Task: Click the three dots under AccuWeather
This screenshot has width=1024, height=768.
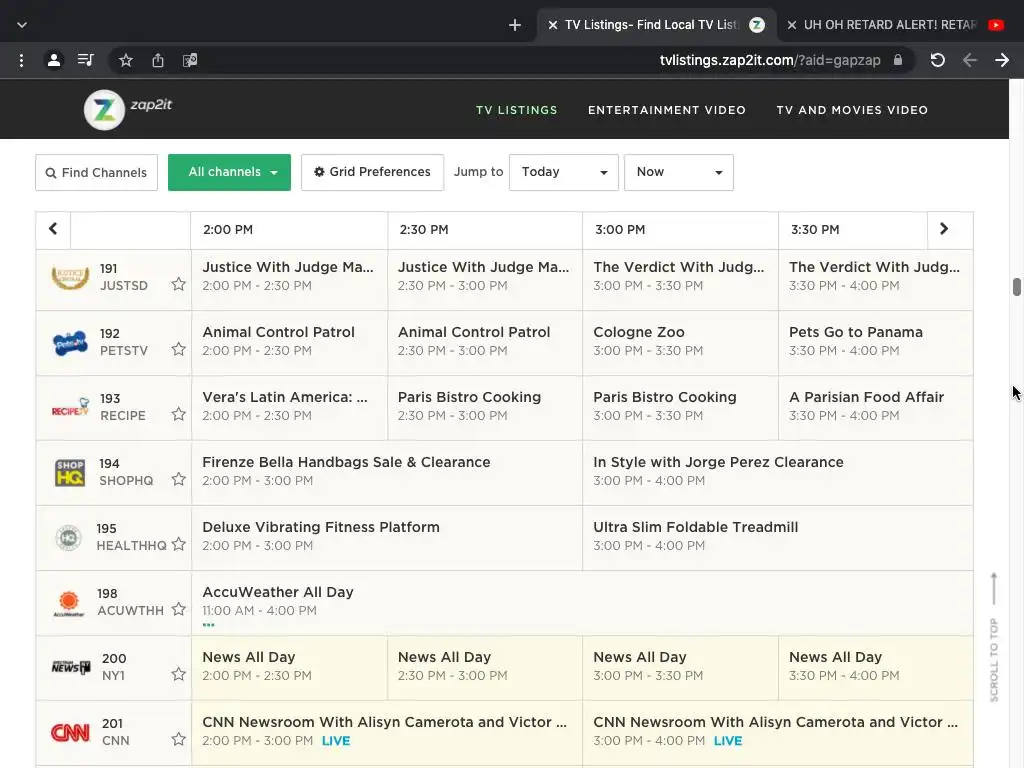Action: 208,625
